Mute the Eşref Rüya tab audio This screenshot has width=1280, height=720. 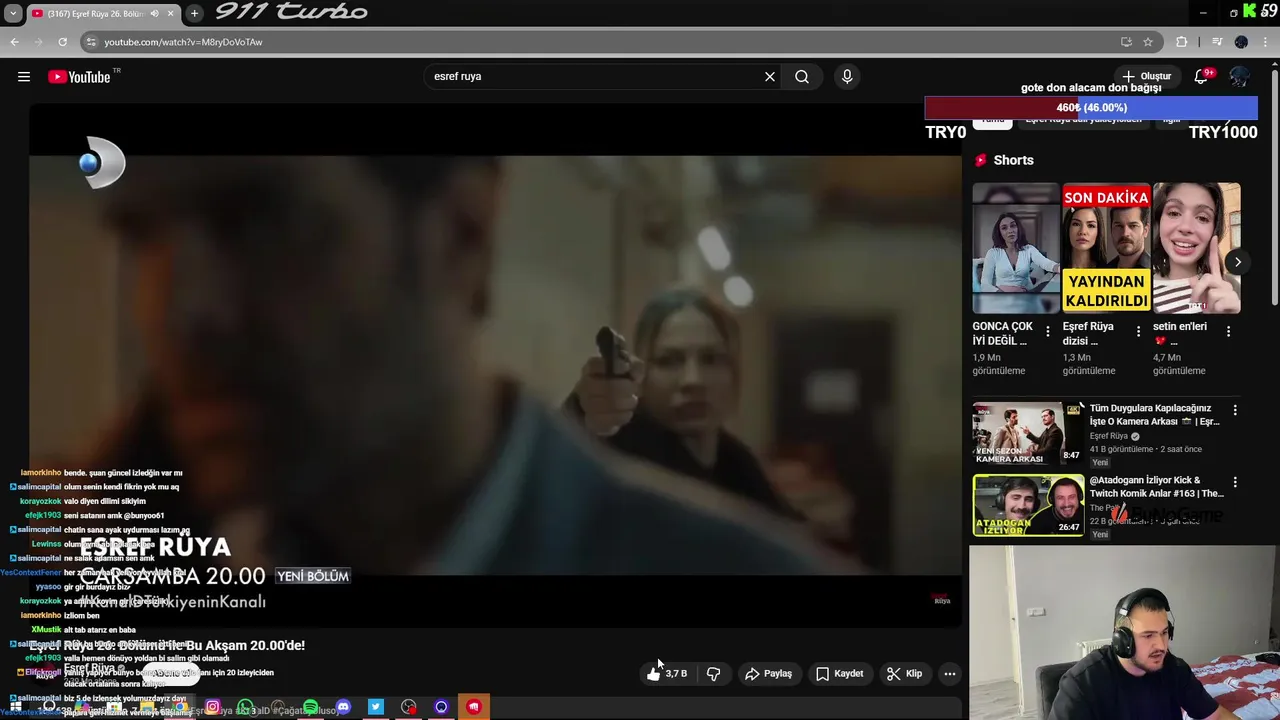coord(154,14)
